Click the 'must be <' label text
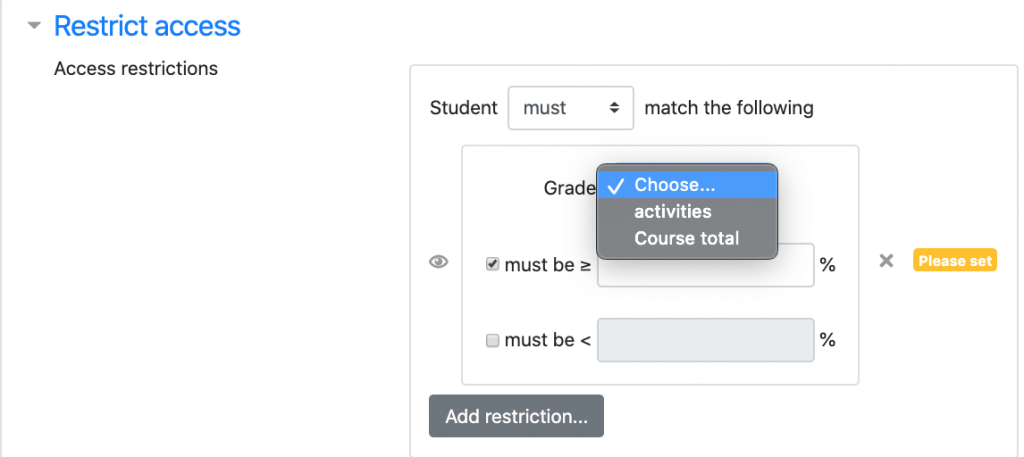1024x457 pixels. [x=547, y=340]
